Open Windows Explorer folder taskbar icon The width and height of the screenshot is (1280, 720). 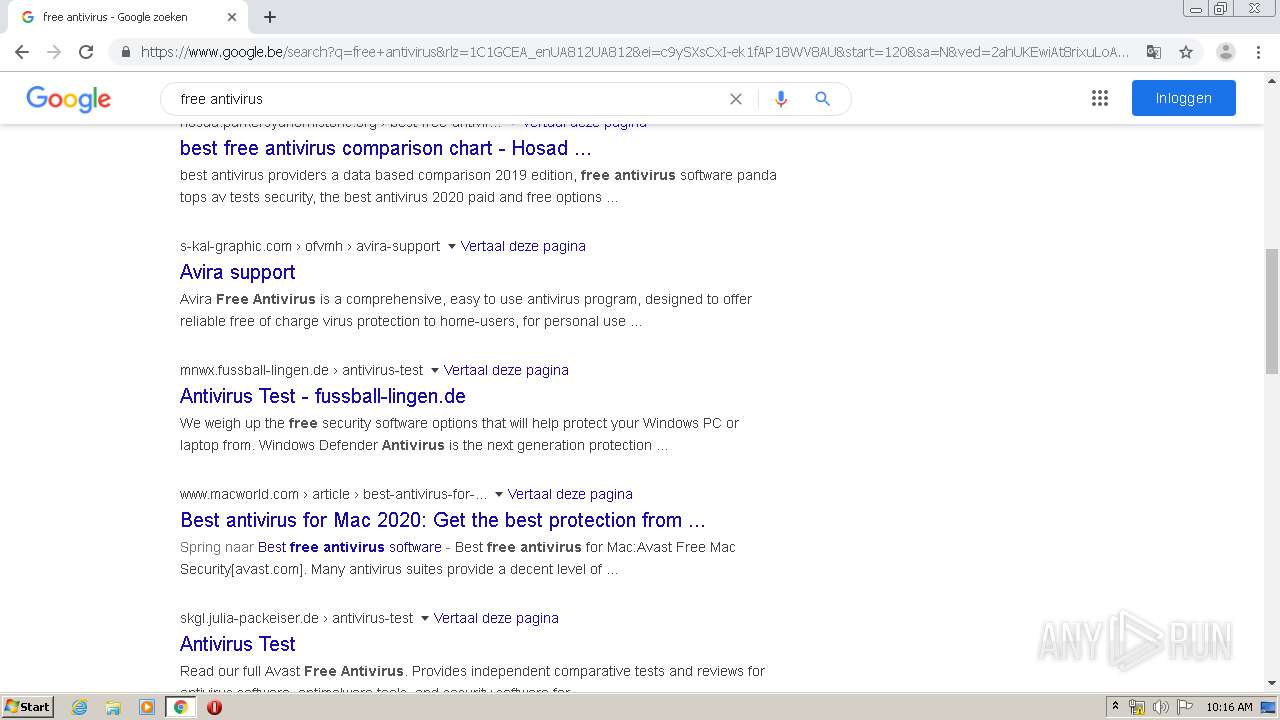tap(113, 707)
